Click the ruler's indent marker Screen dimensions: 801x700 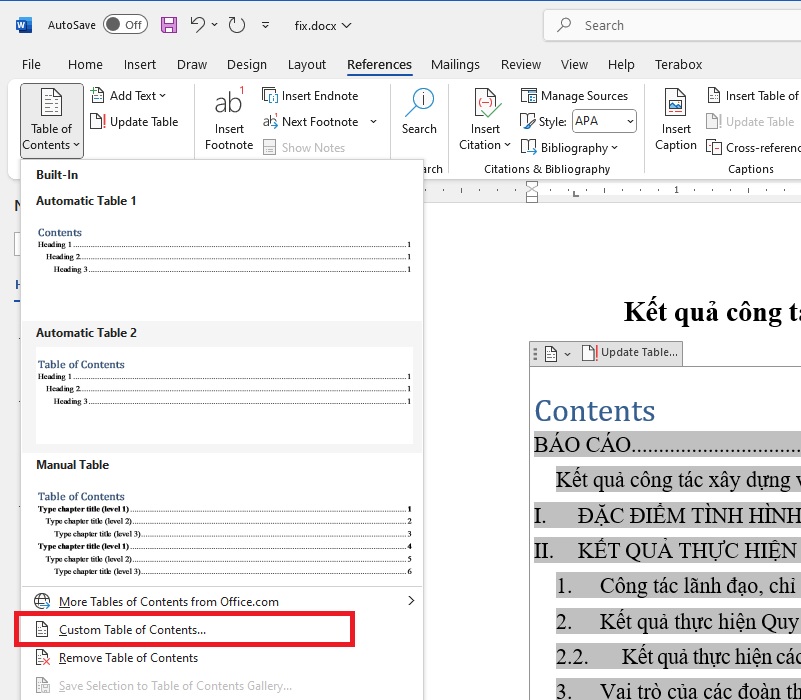532,192
